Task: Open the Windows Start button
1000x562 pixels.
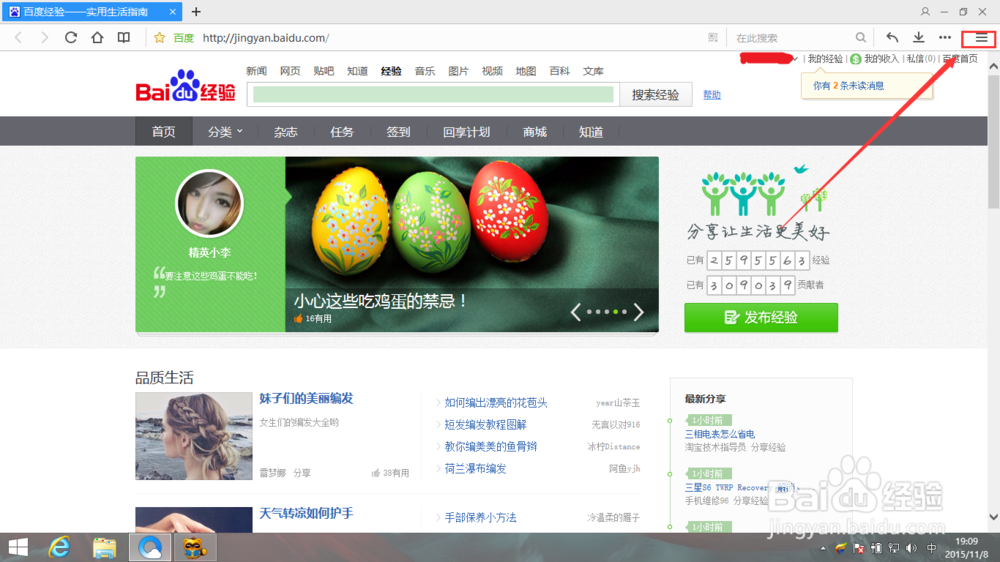Action: (x=18, y=547)
